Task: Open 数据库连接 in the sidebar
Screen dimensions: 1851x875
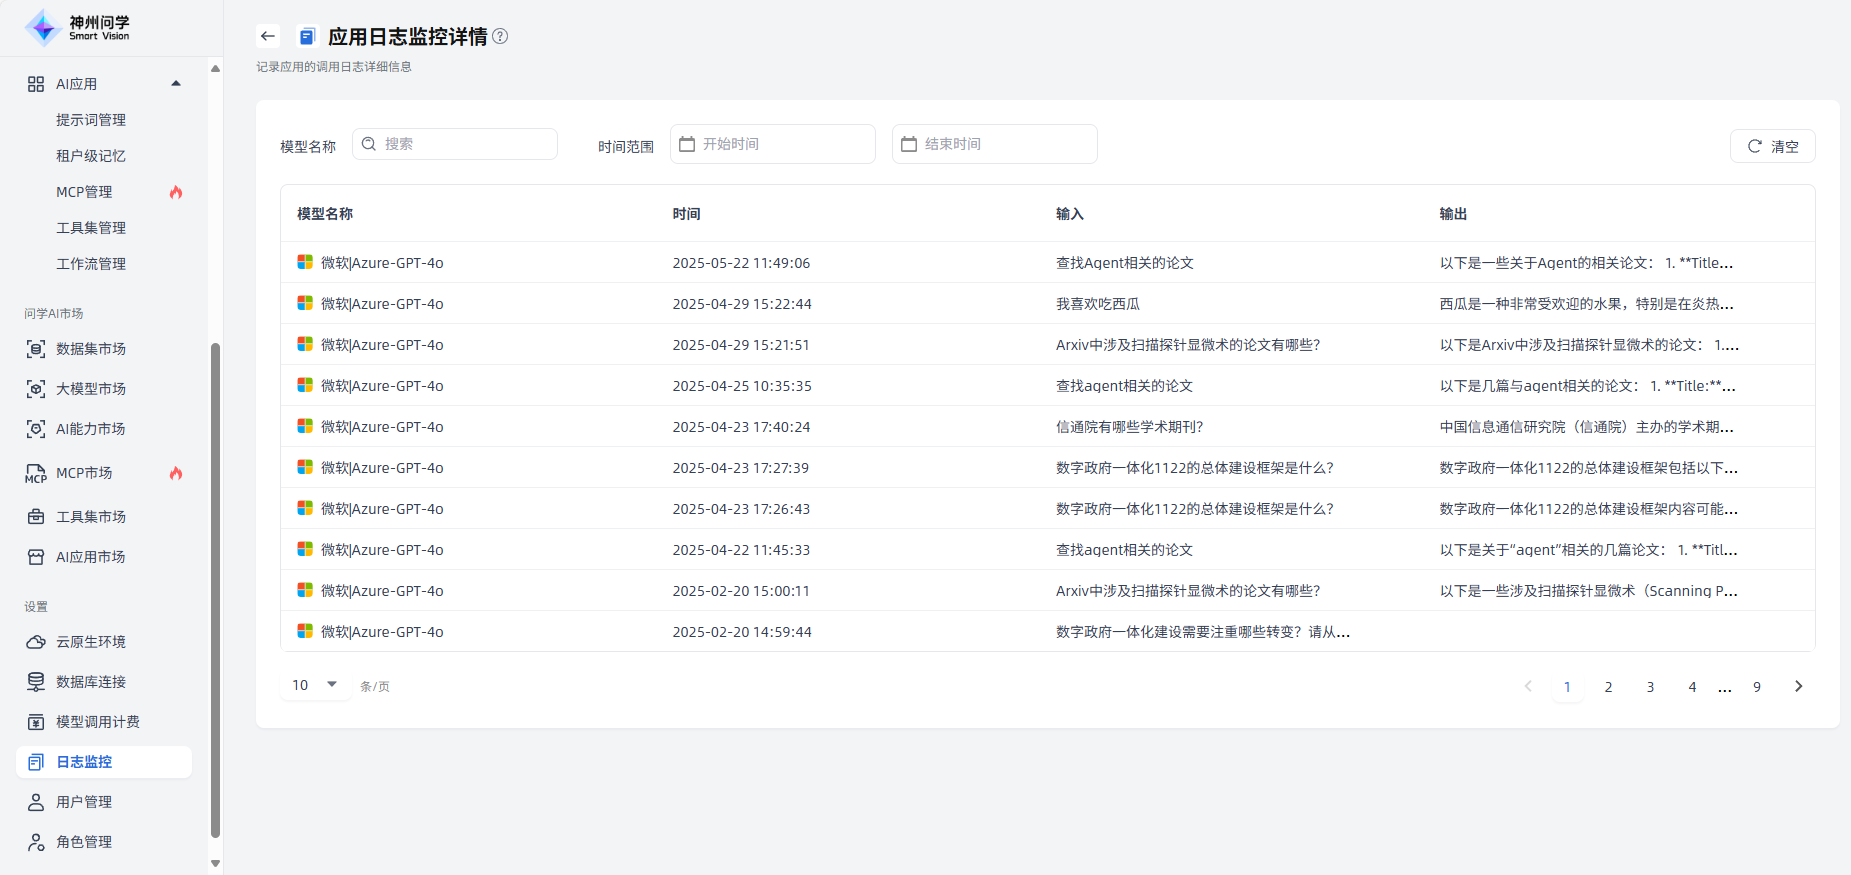Action: [91, 682]
